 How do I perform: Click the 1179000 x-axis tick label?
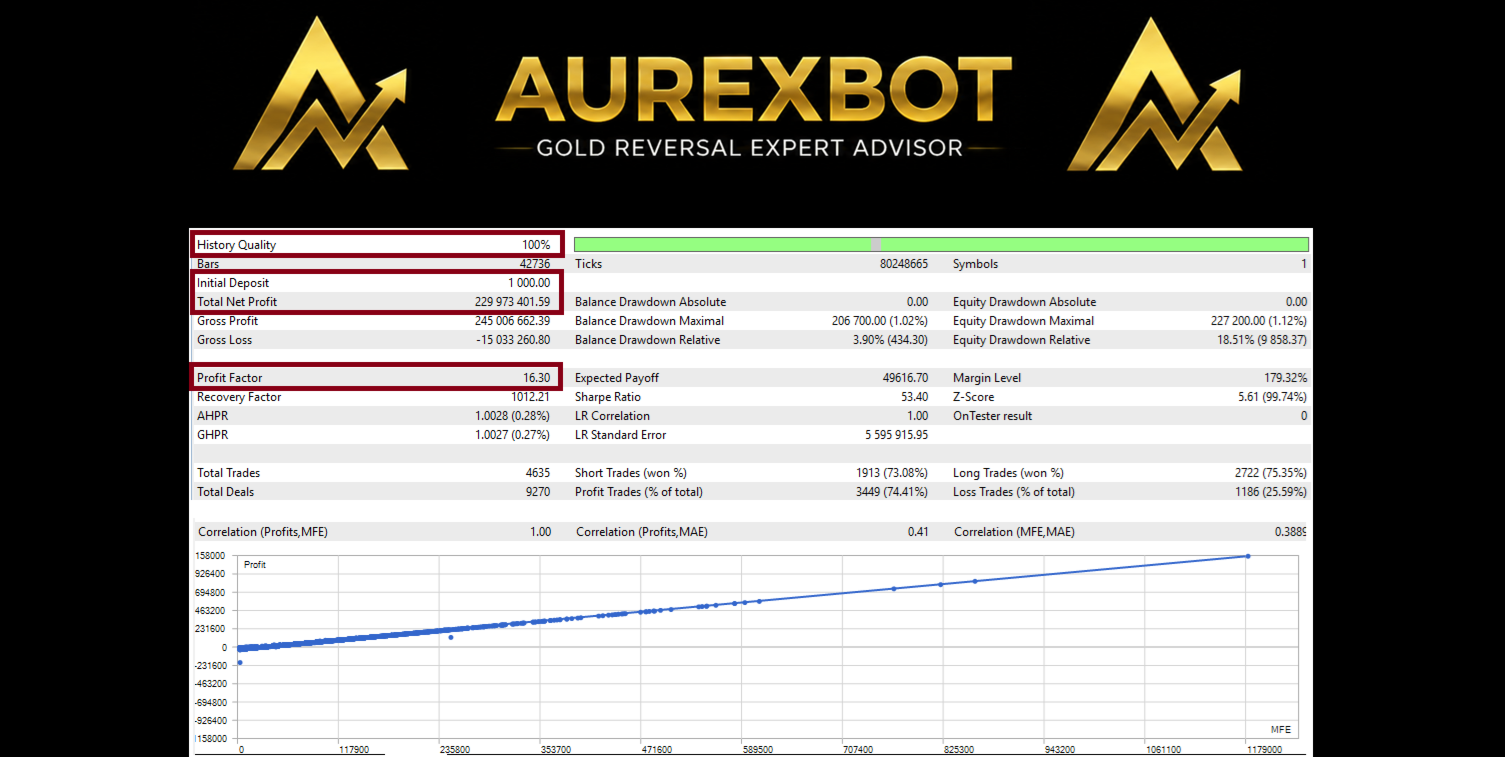pos(1264,750)
